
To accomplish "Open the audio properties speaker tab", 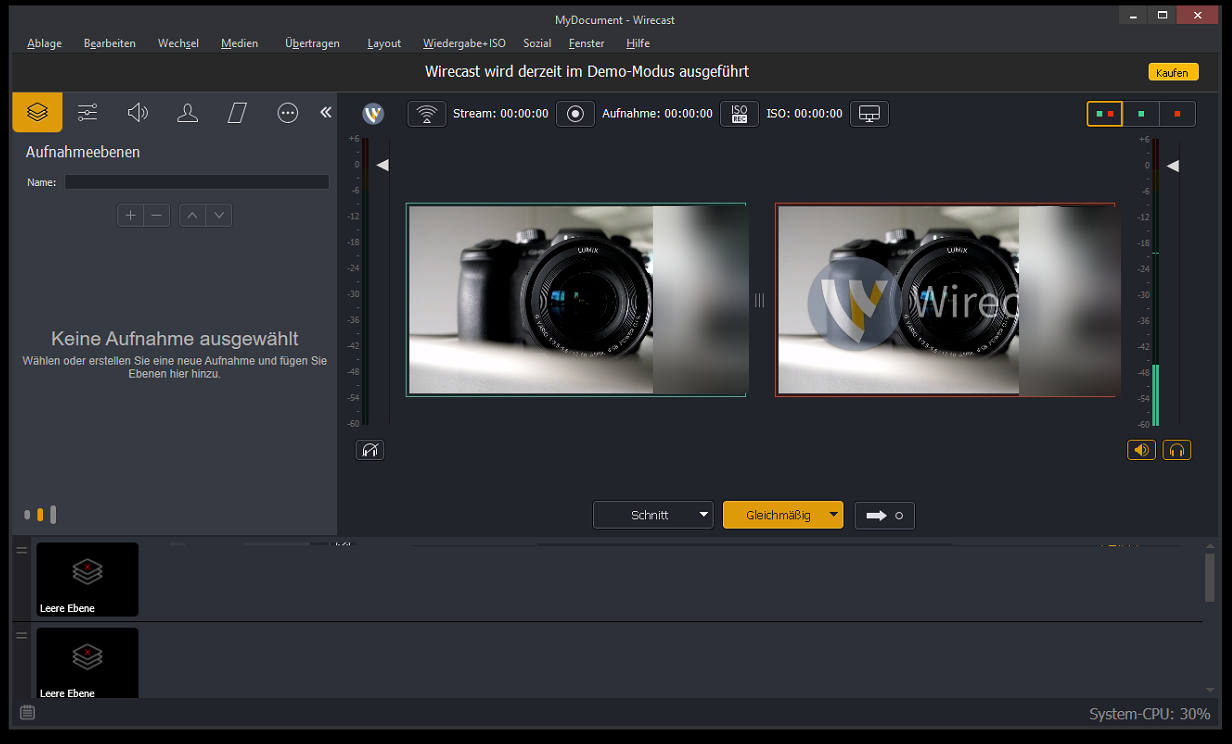I will click(x=138, y=113).
